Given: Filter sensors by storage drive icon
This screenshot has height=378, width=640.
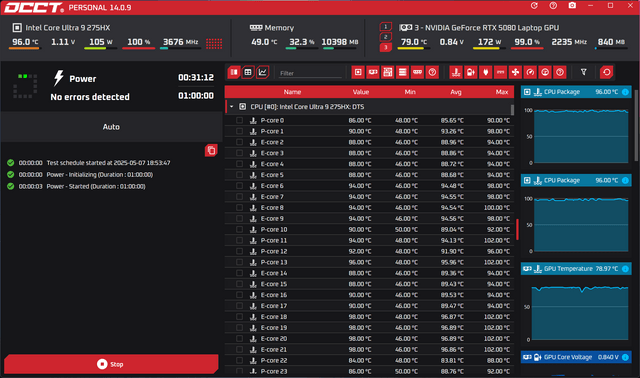Looking at the screenshot, I should point(402,72).
